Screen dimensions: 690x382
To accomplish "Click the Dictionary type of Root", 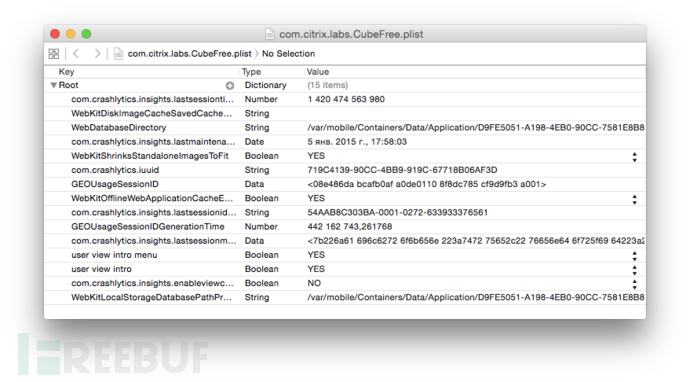I will pyautogui.click(x=265, y=85).
